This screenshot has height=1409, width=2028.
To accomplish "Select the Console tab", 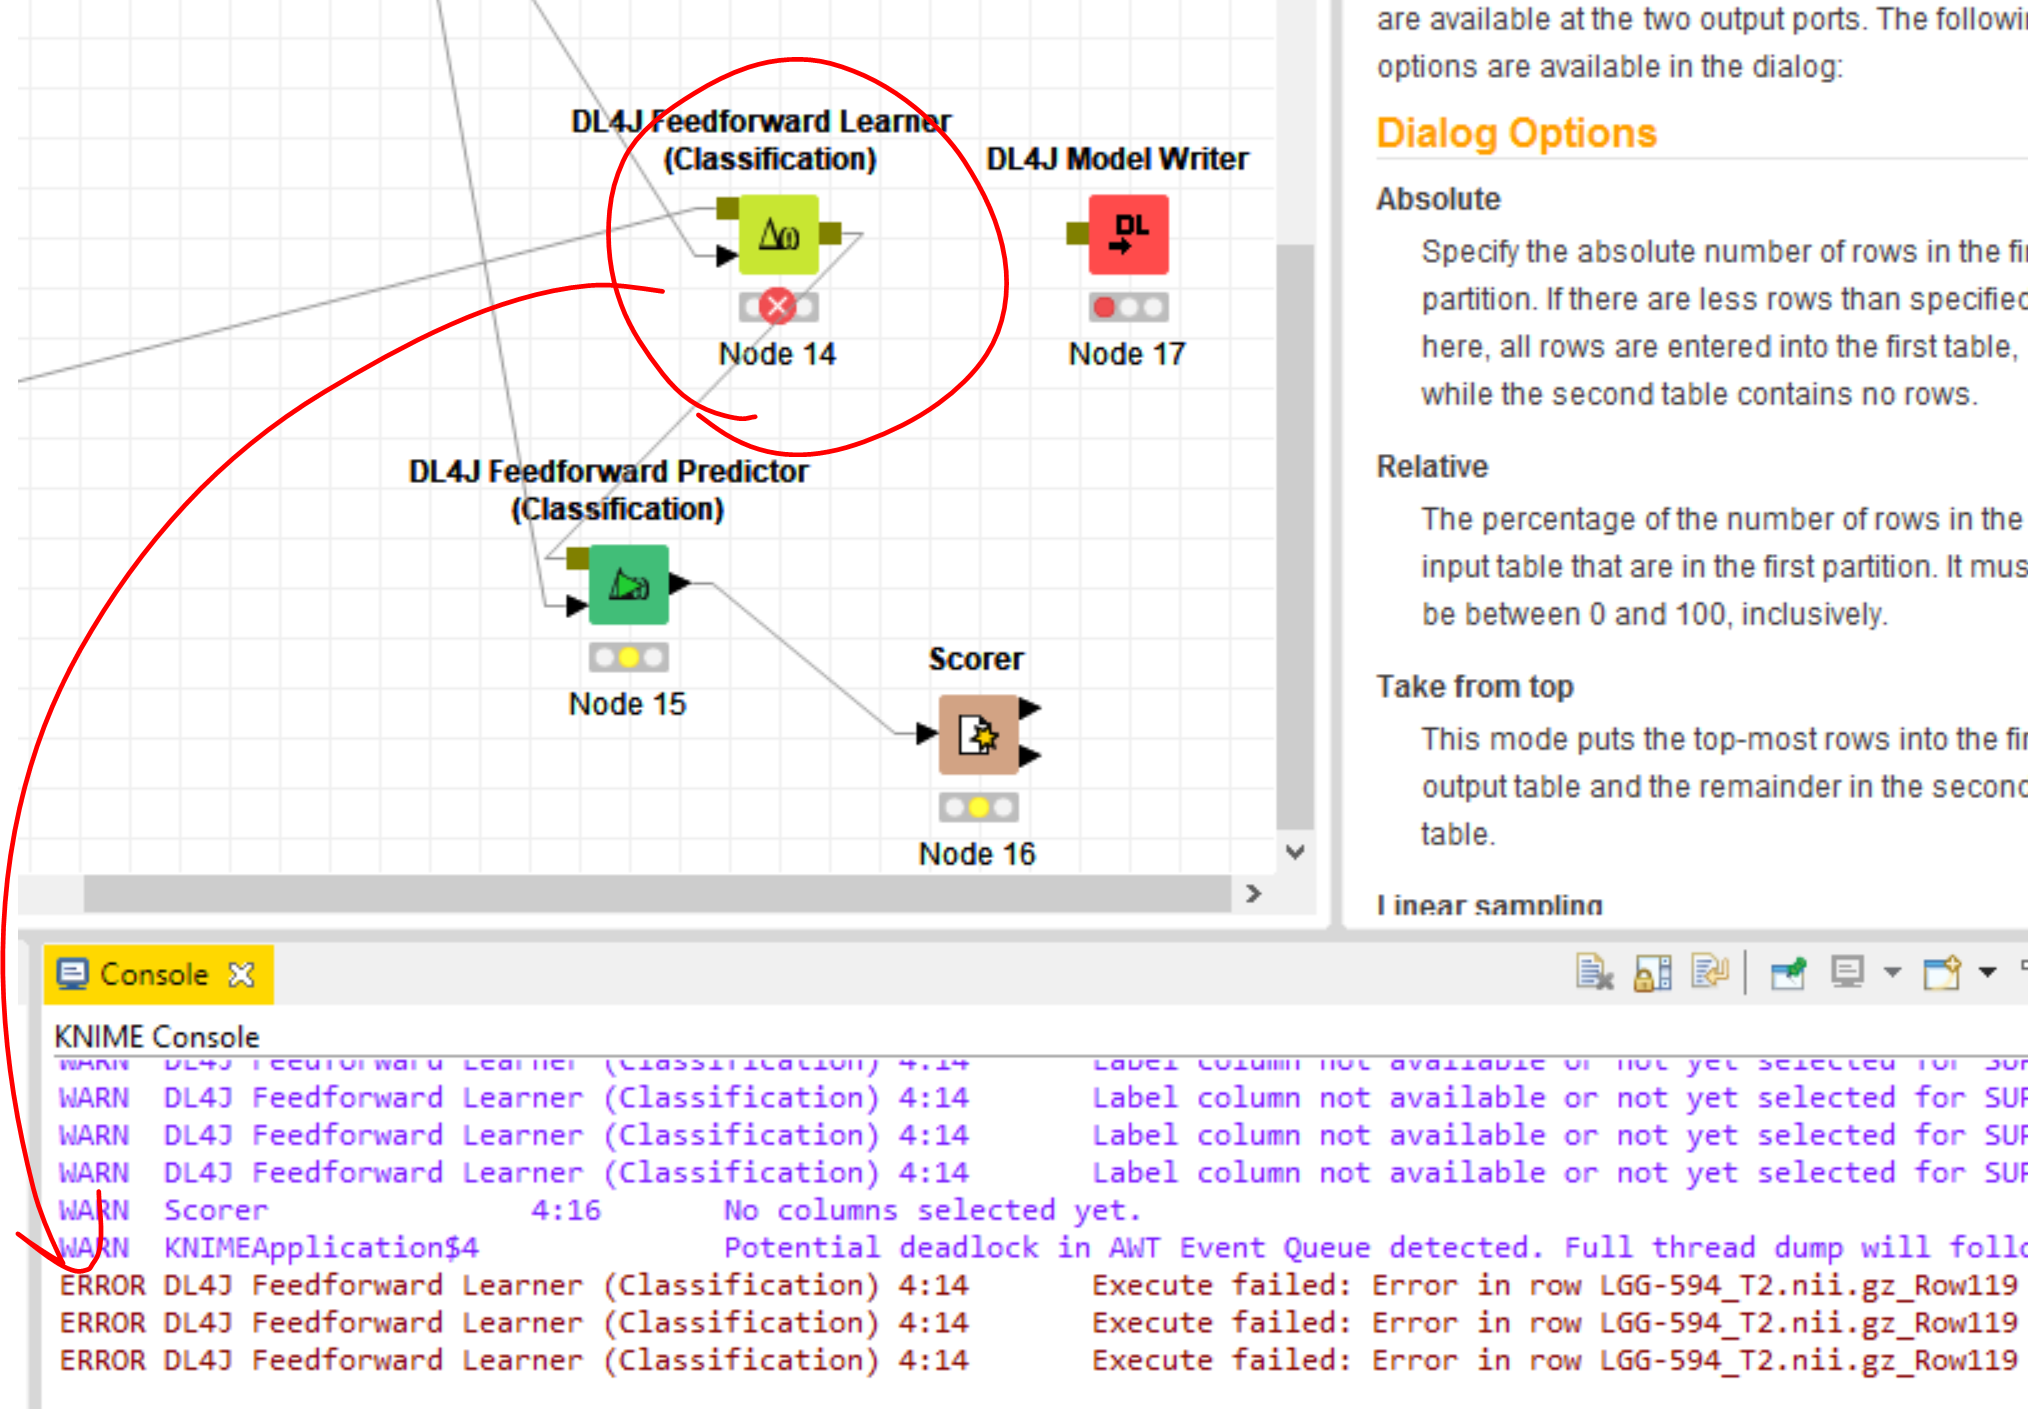I will tap(153, 974).
